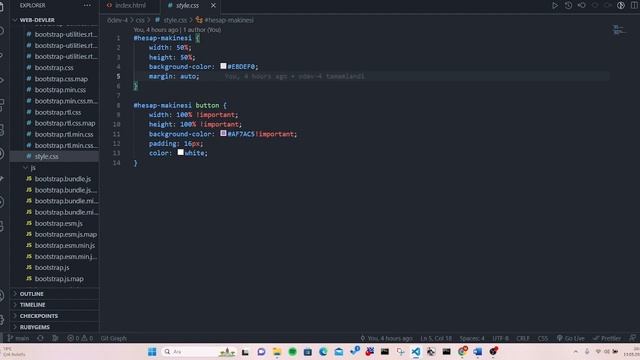Open the Mail app from the taskbar

tap(339, 351)
